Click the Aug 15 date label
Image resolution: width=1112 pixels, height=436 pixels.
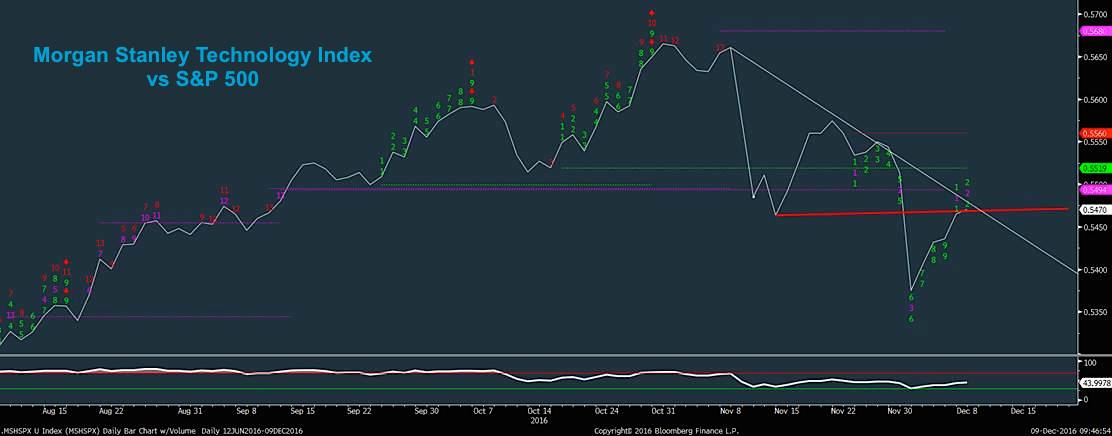click(x=55, y=410)
